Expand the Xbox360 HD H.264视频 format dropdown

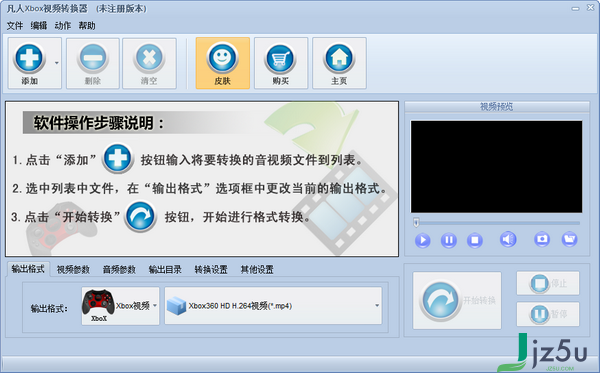(x=377, y=306)
